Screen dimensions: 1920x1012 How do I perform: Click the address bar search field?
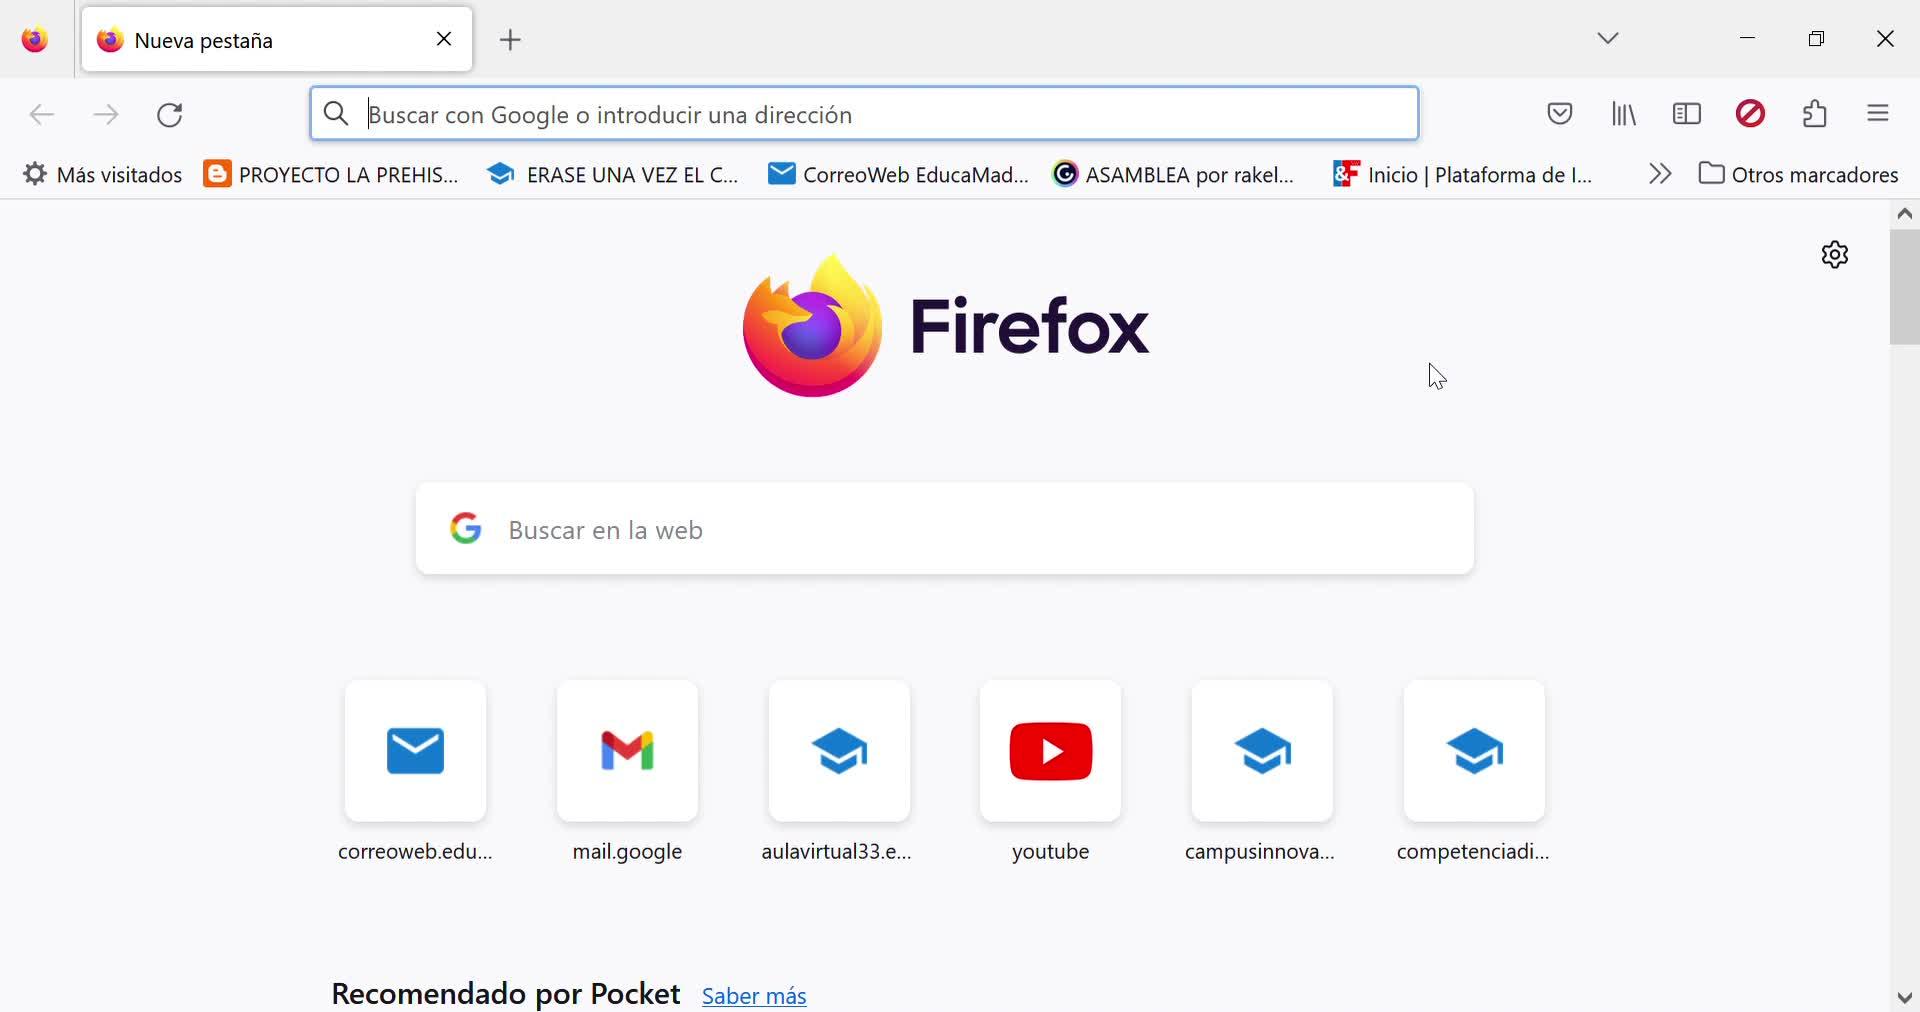(x=865, y=114)
